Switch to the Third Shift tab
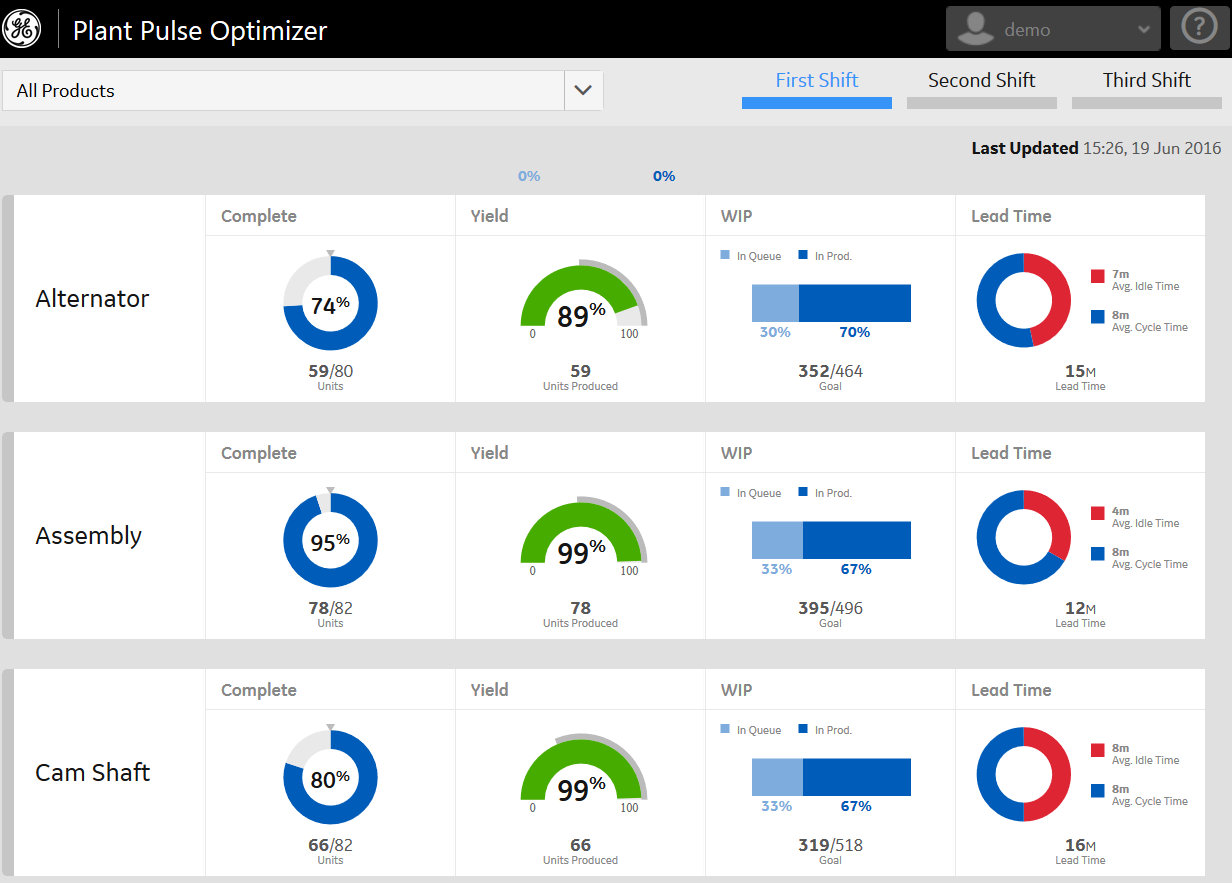This screenshot has width=1232, height=883. 1146,80
